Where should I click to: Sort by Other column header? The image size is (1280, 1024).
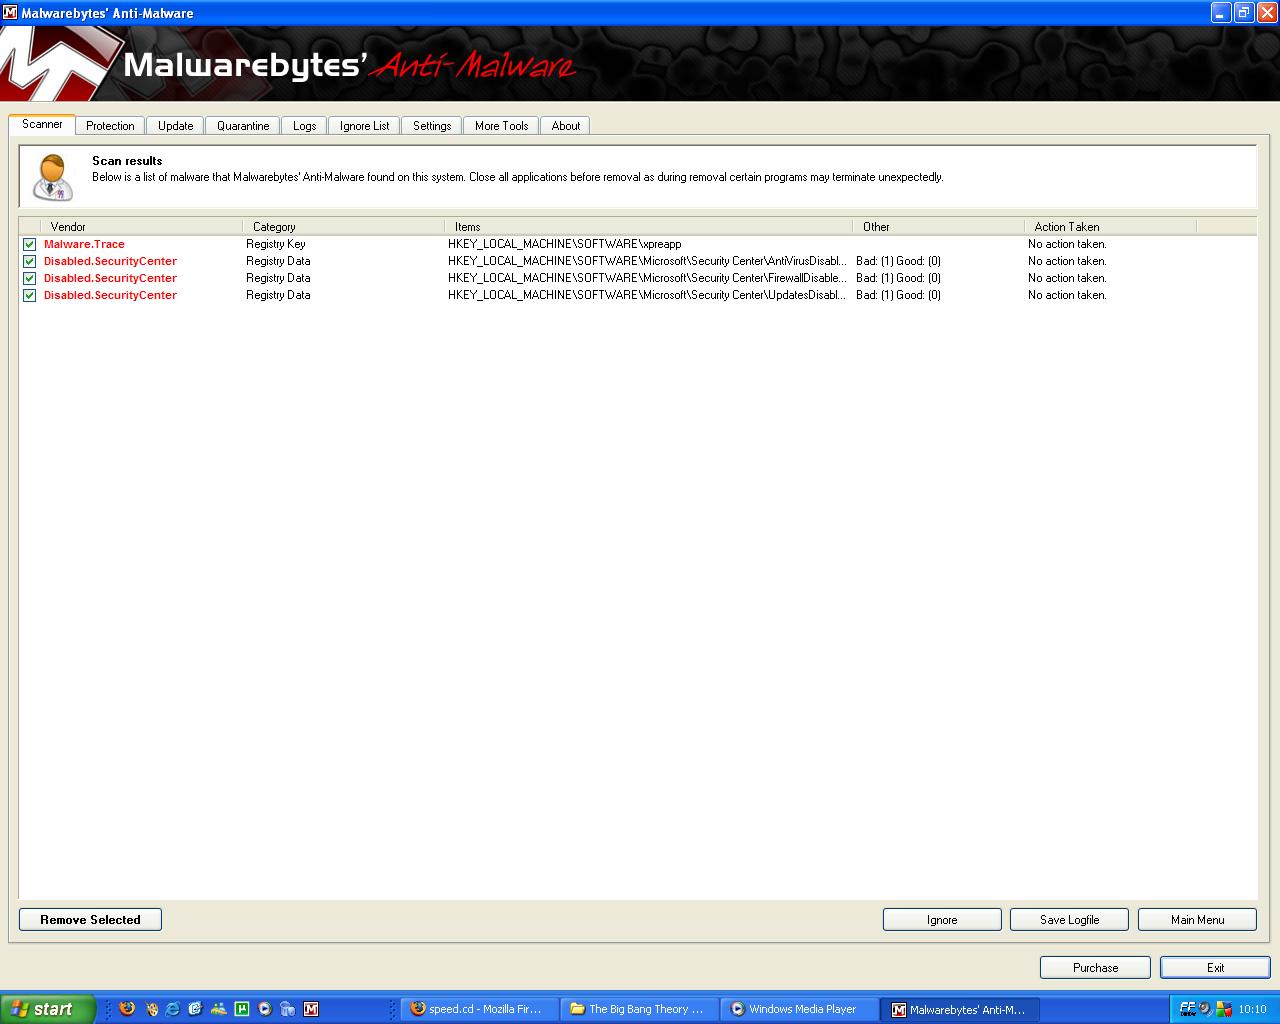point(938,227)
